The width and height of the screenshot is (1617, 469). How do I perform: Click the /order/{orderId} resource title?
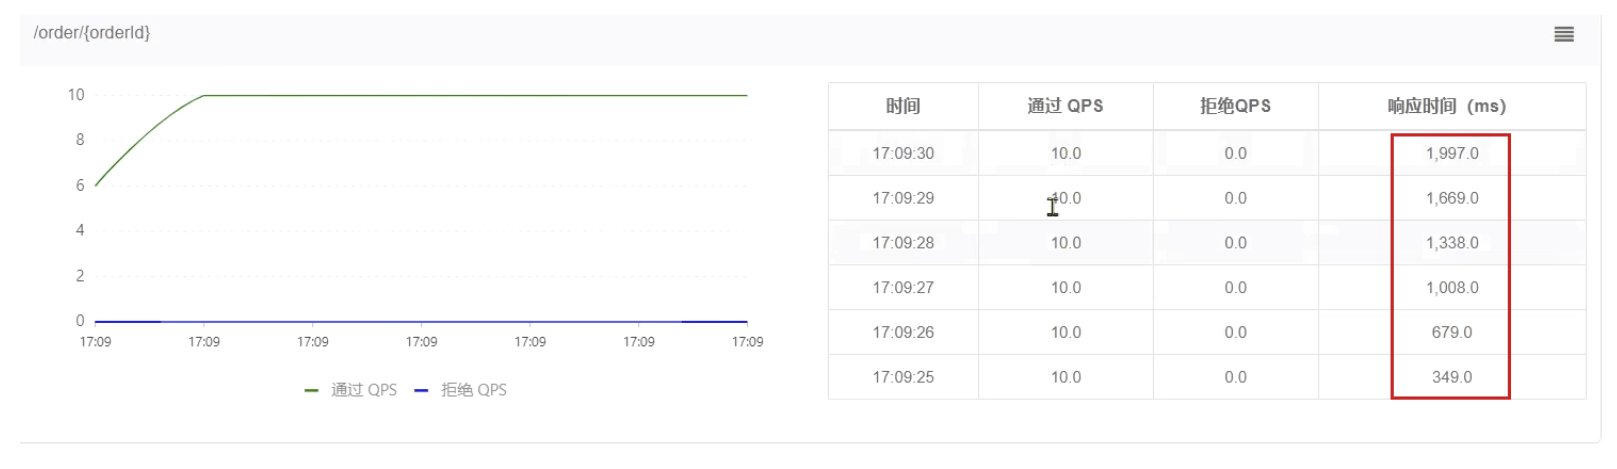pyautogui.click(x=92, y=33)
